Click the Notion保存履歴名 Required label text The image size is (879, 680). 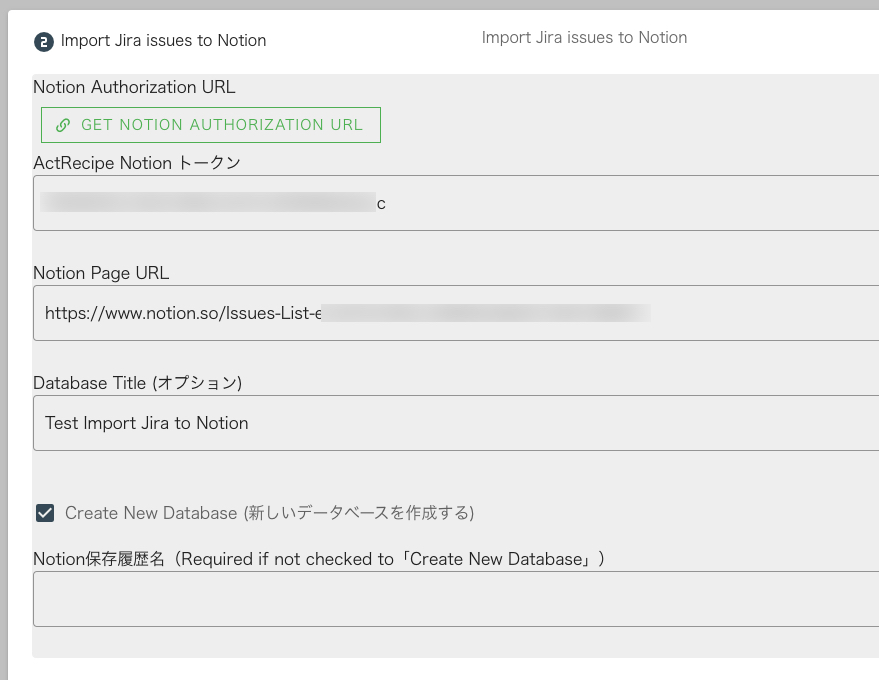click(x=319, y=559)
